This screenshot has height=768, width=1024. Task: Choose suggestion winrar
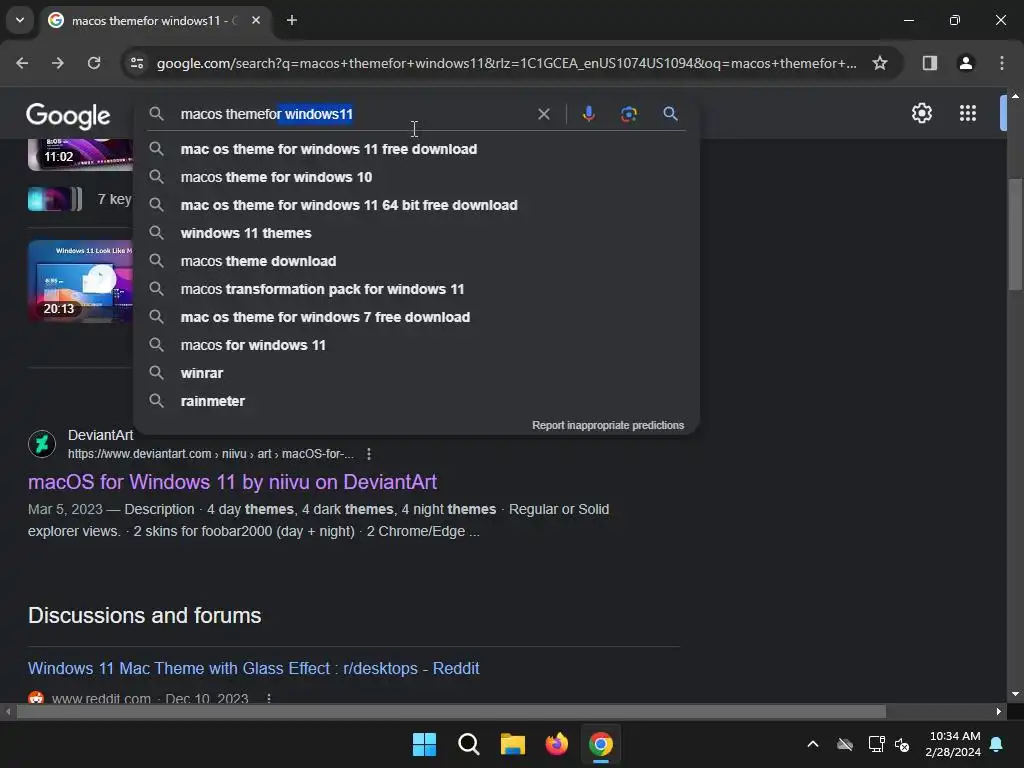pos(416,374)
